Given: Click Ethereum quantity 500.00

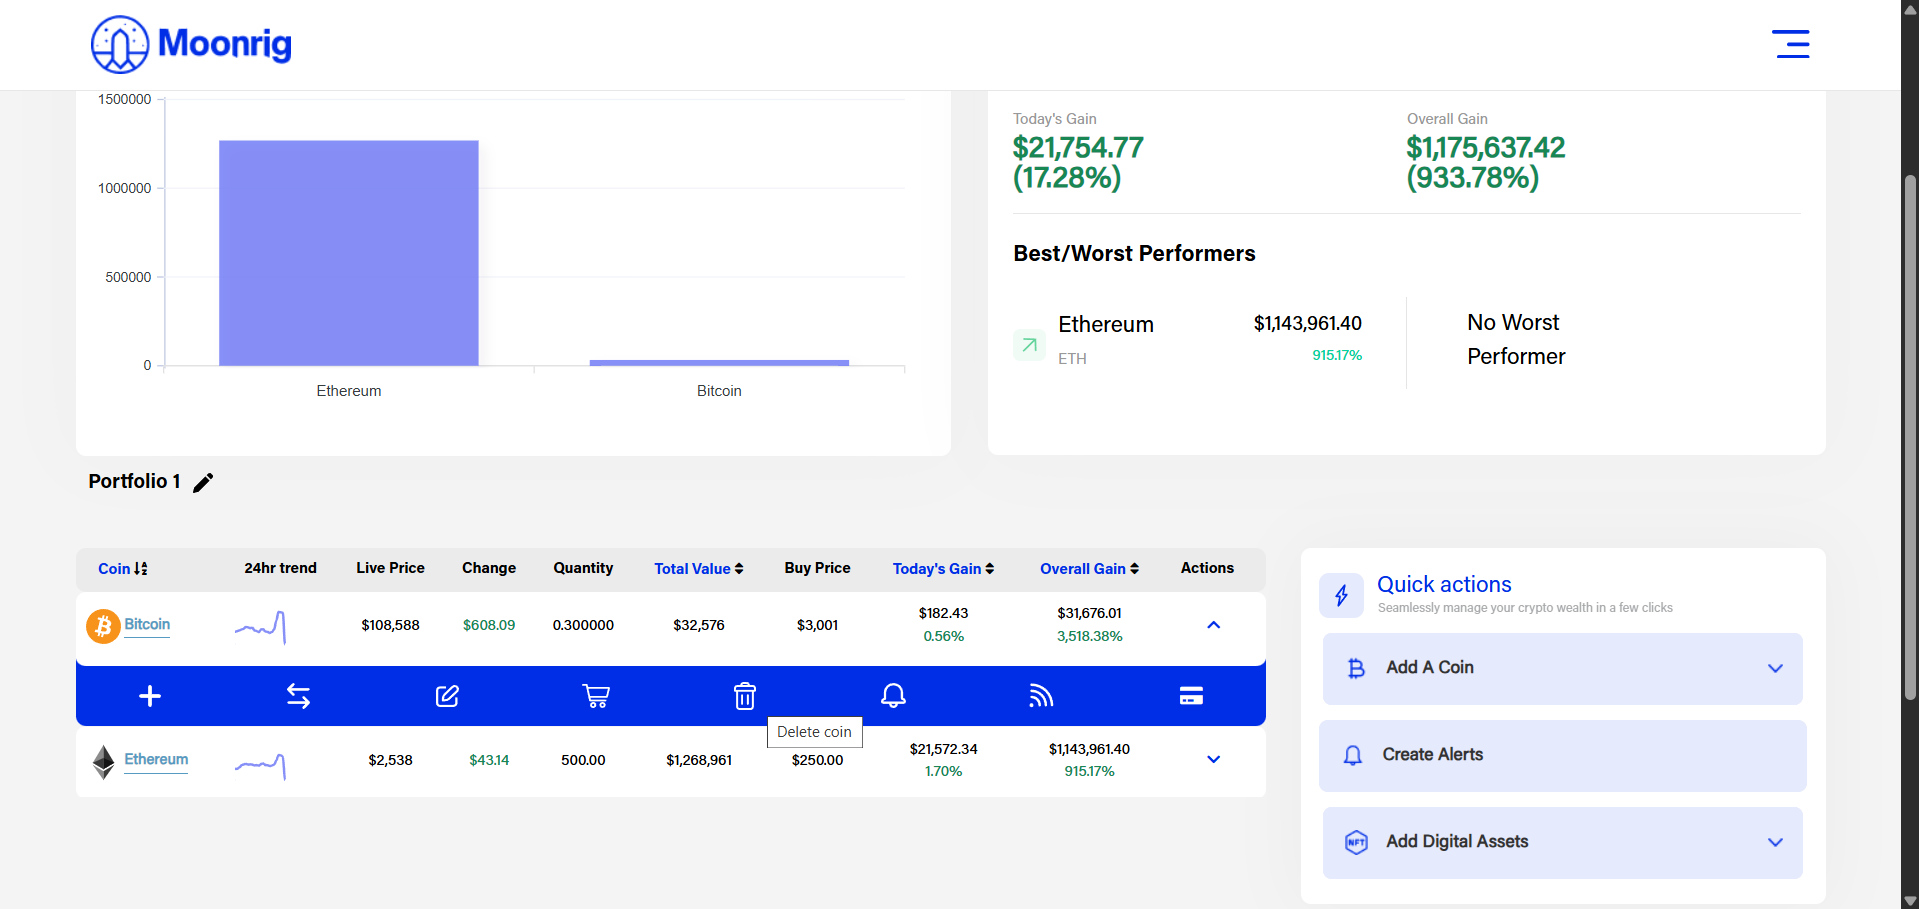Looking at the screenshot, I should coord(583,760).
